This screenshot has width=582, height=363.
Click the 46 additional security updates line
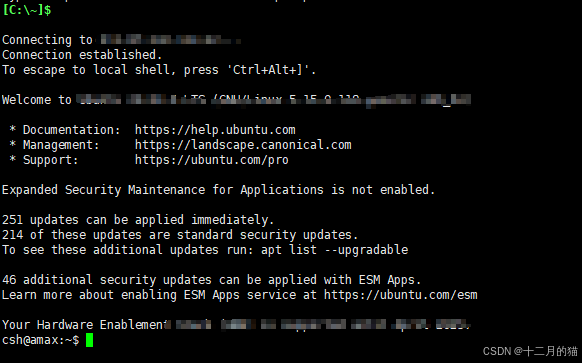pyautogui.click(x=211, y=280)
